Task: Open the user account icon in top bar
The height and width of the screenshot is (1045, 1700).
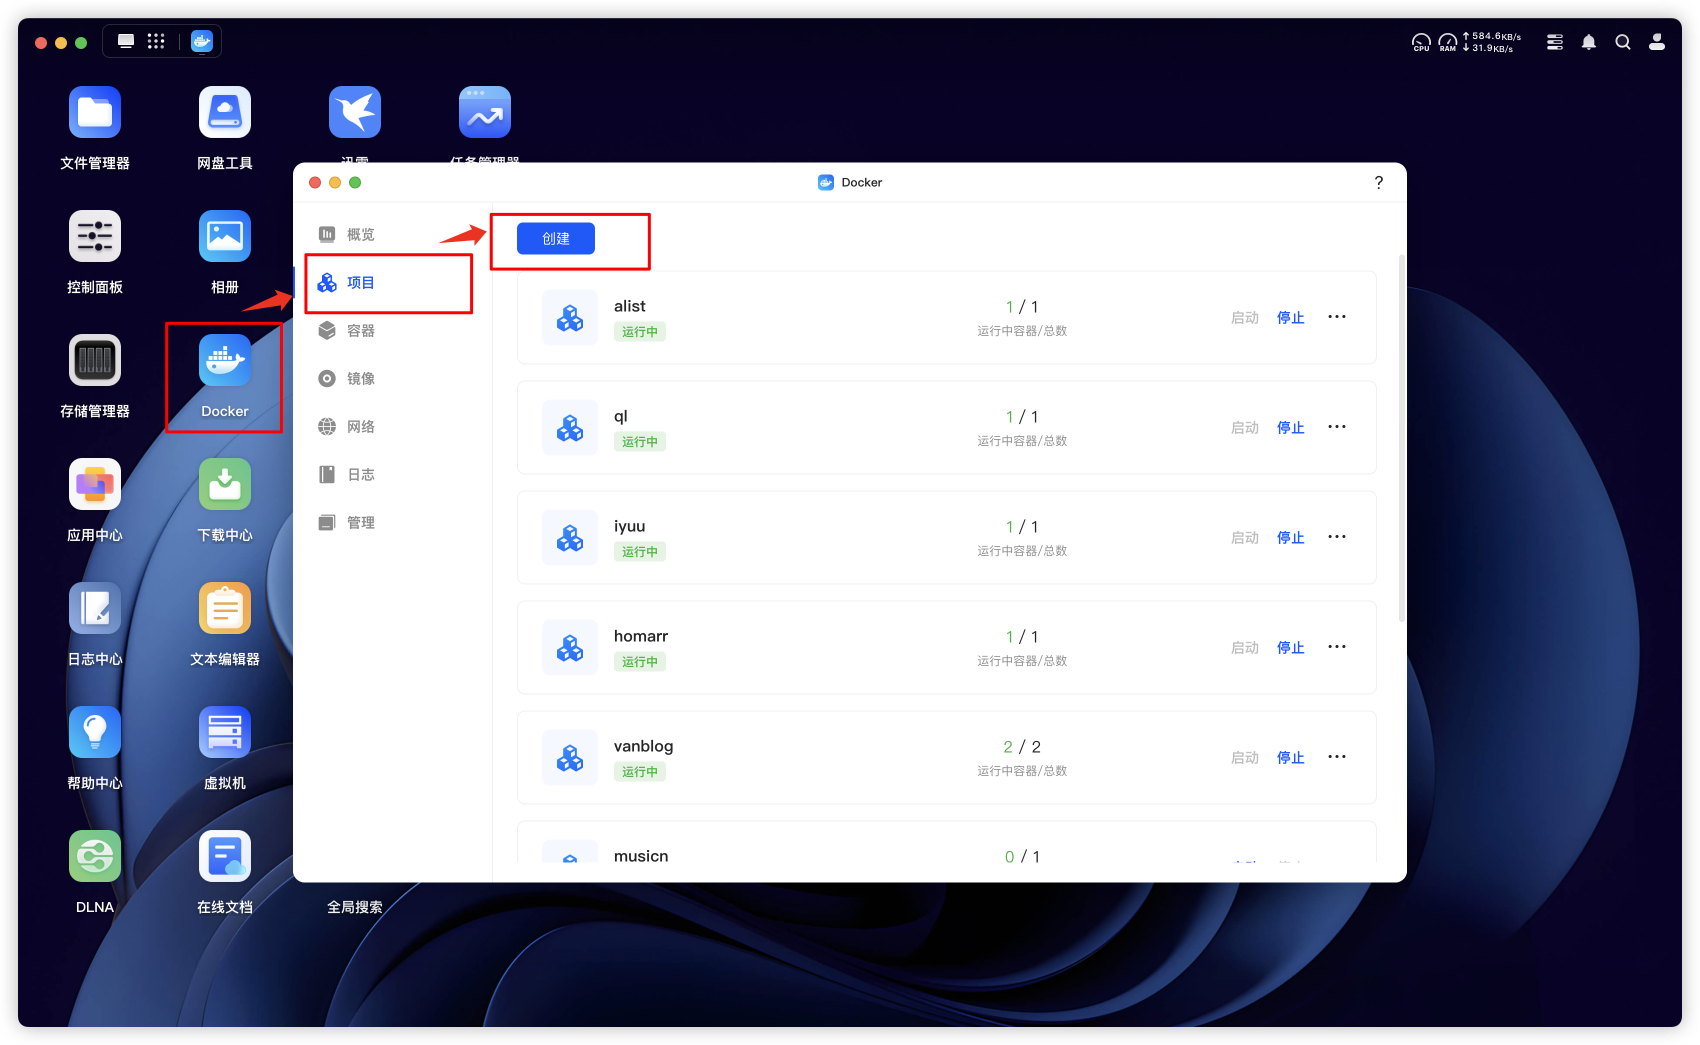Action: tap(1657, 42)
